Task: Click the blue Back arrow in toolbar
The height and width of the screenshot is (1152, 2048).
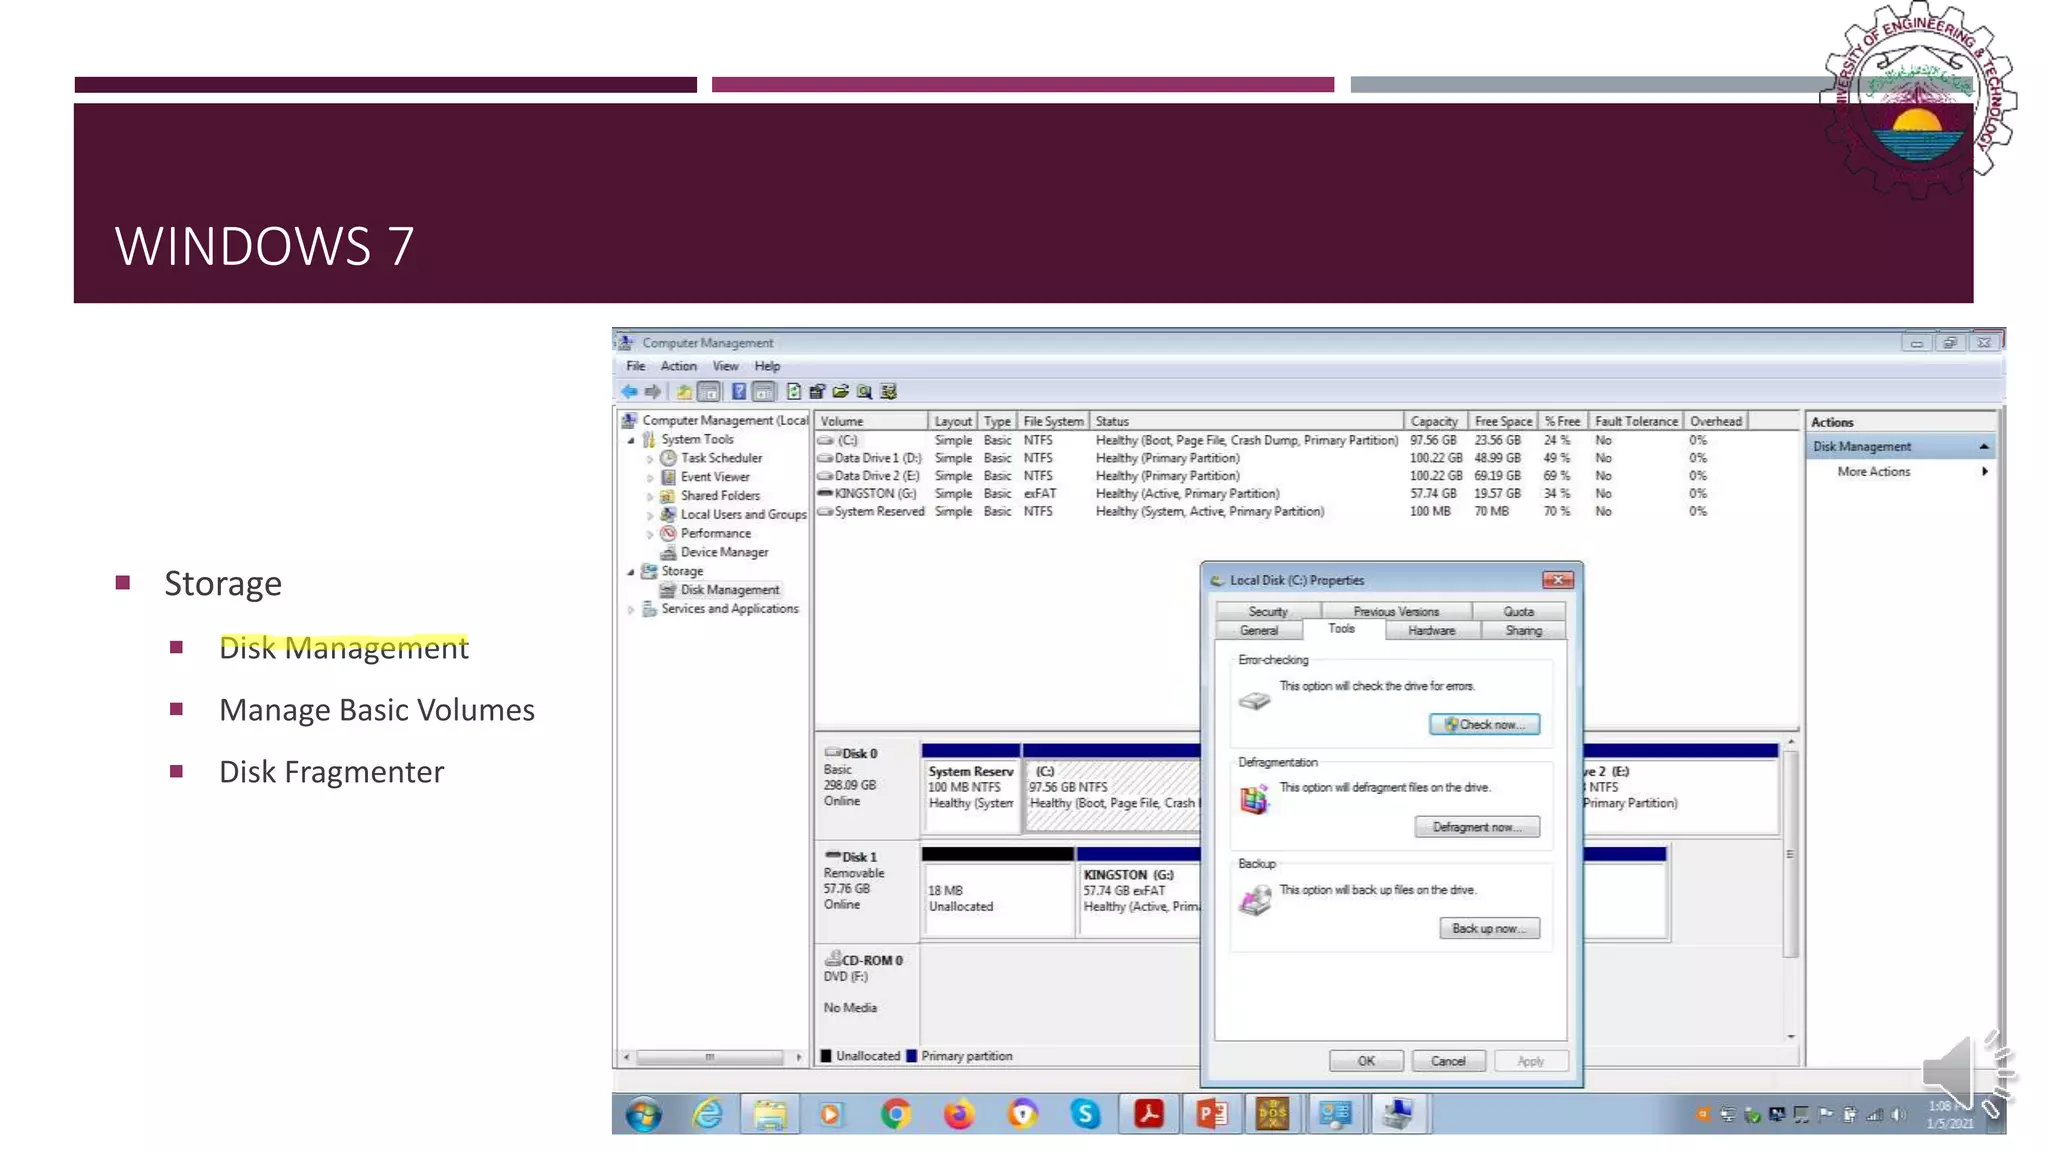Action: (x=629, y=392)
